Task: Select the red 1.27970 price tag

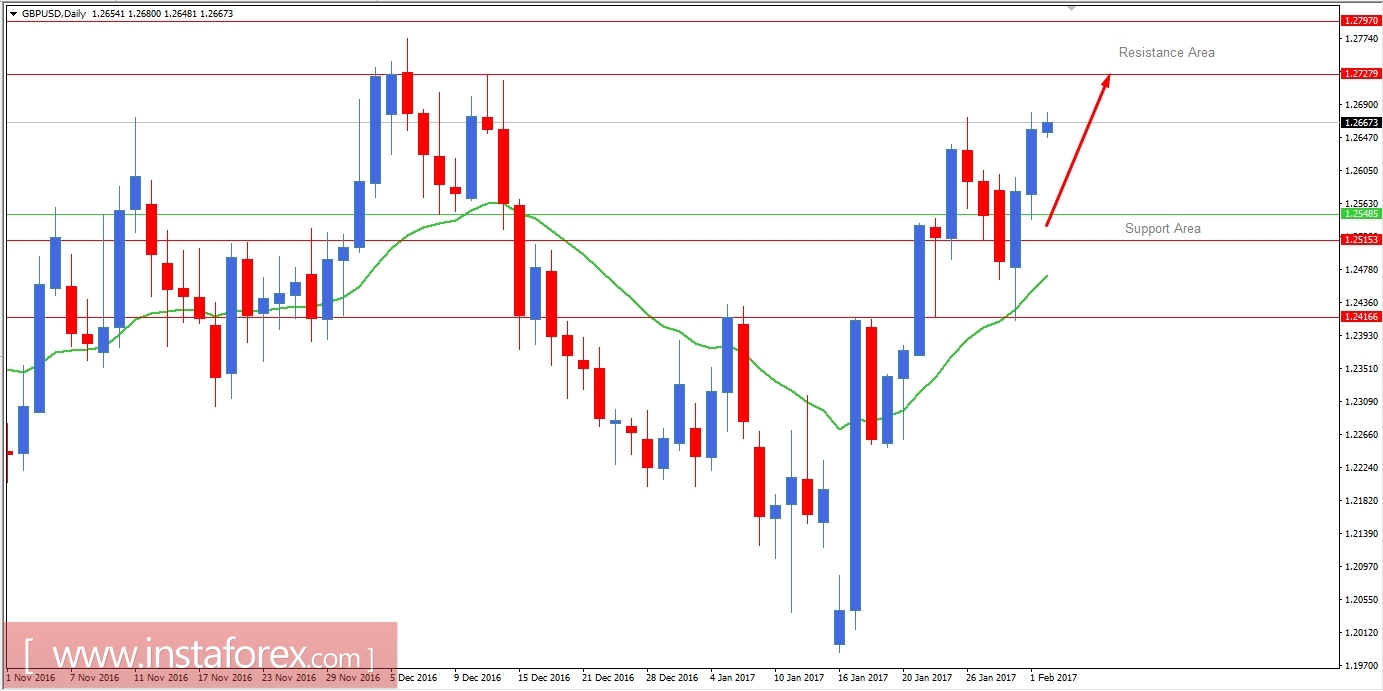Action: click(1363, 19)
